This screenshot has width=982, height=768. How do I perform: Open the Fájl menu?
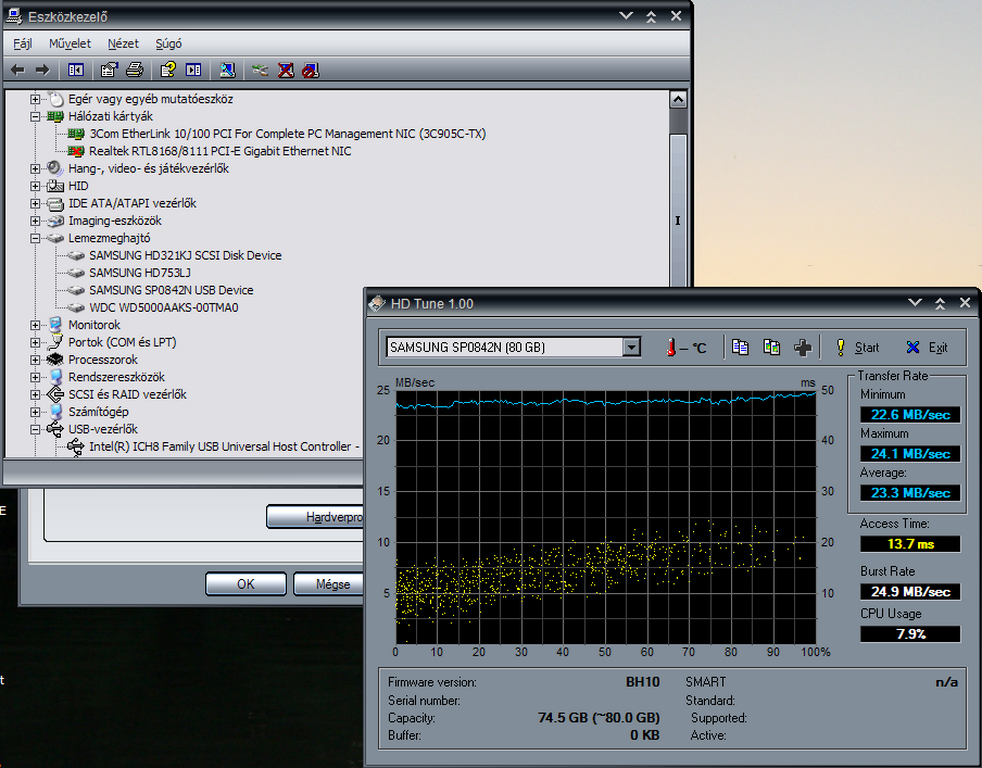(x=23, y=44)
